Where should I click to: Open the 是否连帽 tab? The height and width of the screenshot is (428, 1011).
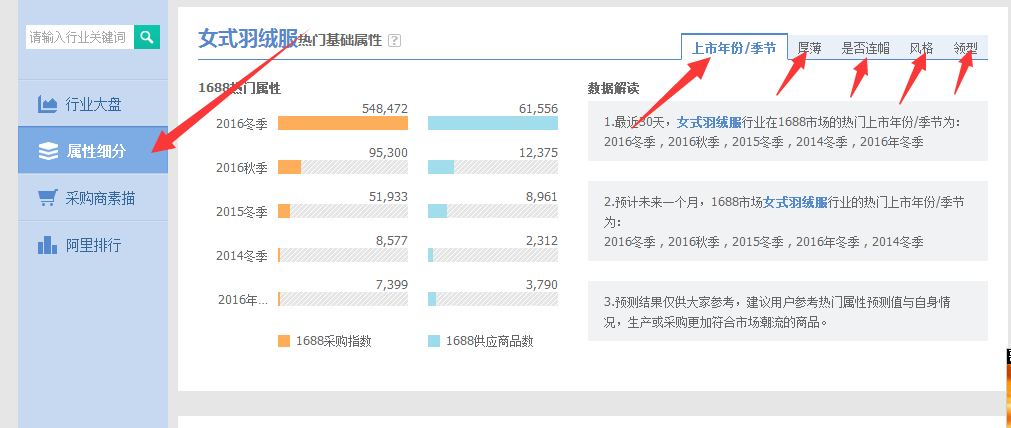click(866, 47)
